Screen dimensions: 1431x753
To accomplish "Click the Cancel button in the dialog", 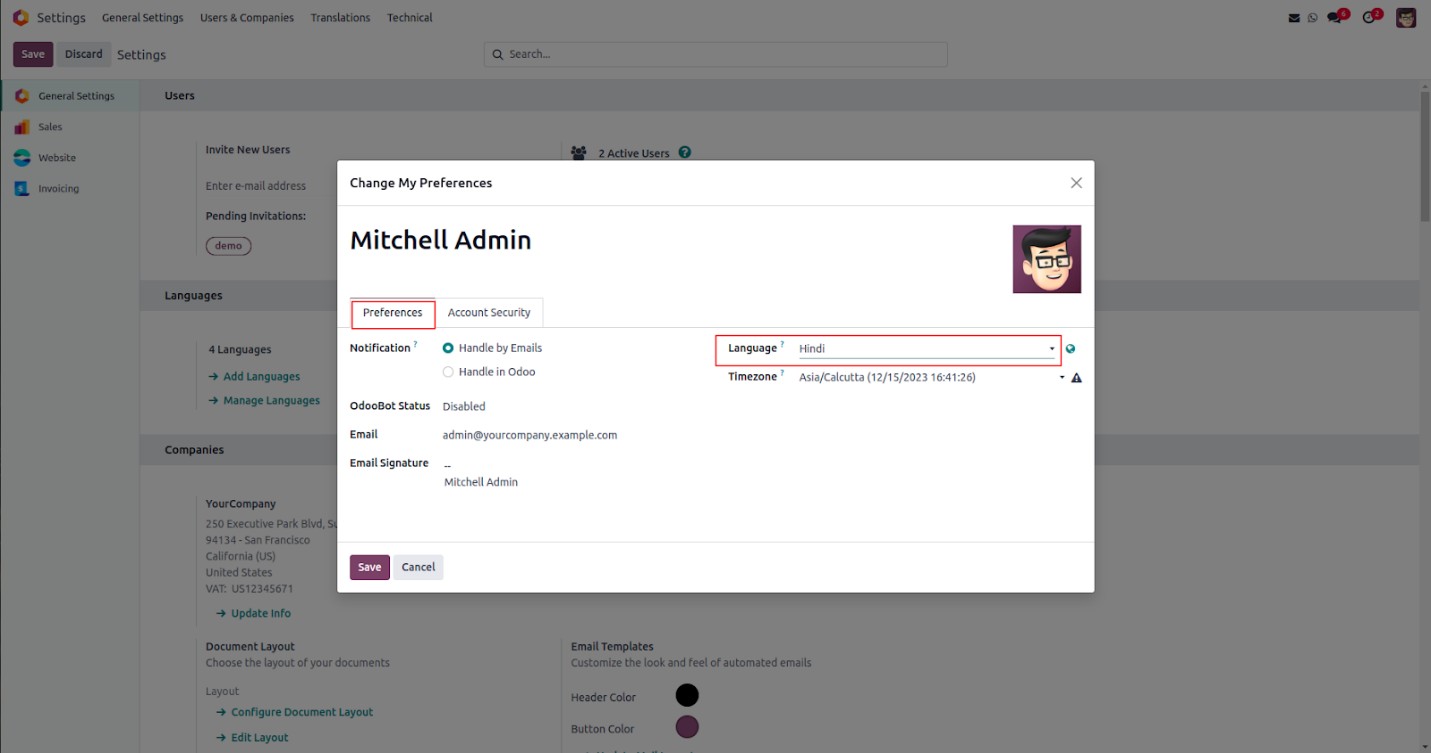I will (x=418, y=567).
